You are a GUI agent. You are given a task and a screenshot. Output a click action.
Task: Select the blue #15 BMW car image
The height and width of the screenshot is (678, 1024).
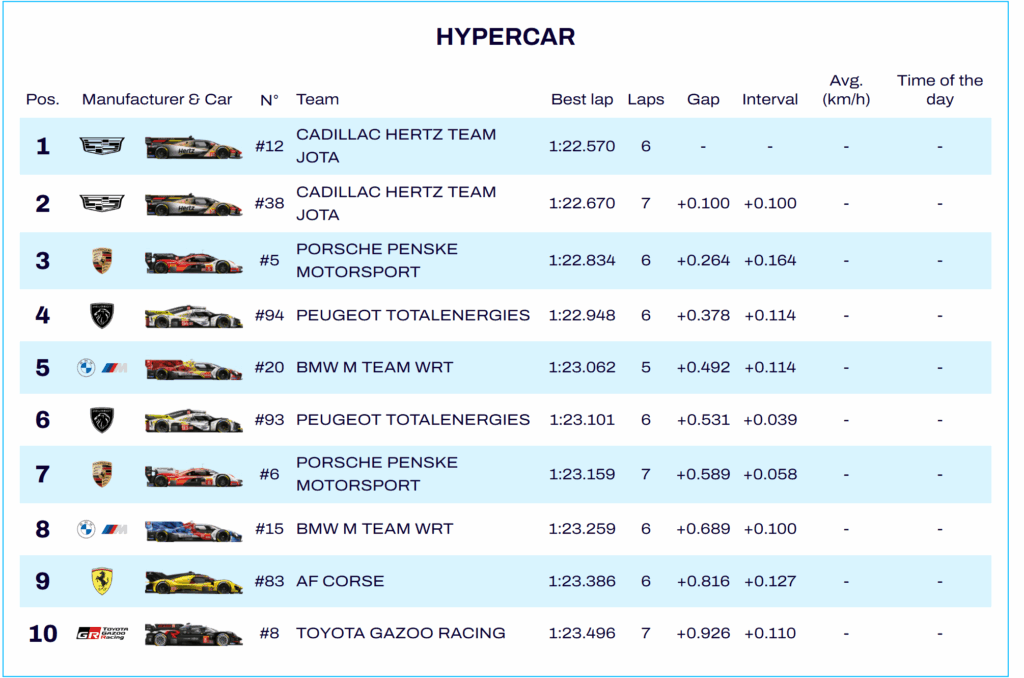(x=193, y=530)
